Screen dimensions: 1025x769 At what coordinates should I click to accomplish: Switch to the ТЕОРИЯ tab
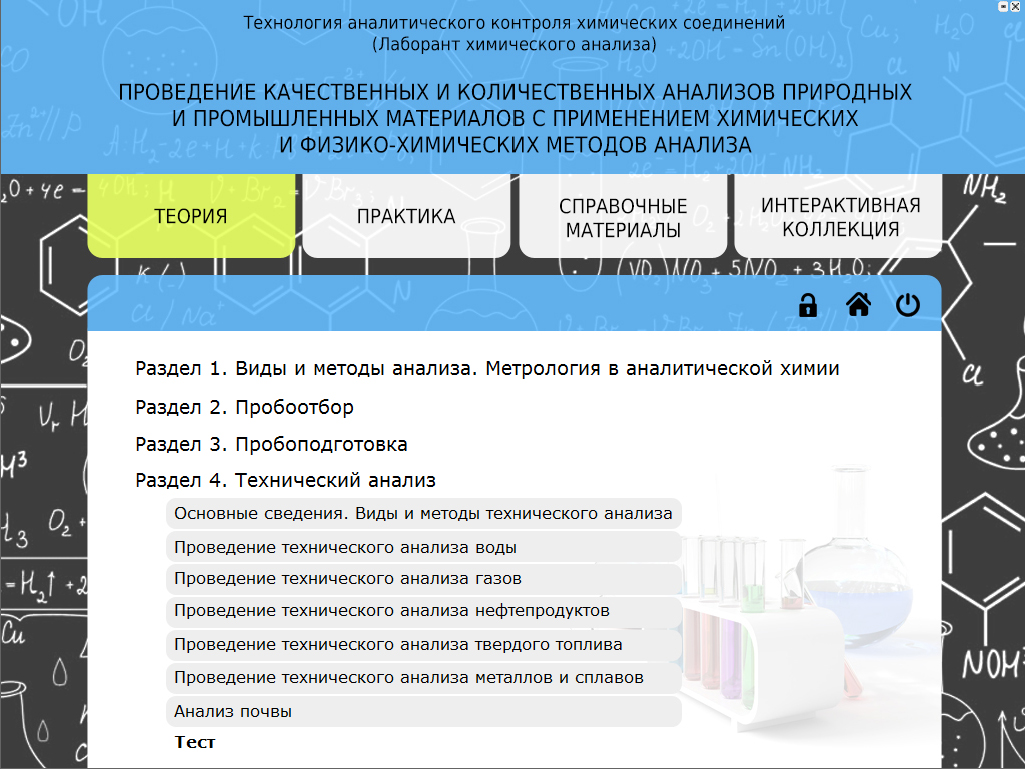(191, 216)
